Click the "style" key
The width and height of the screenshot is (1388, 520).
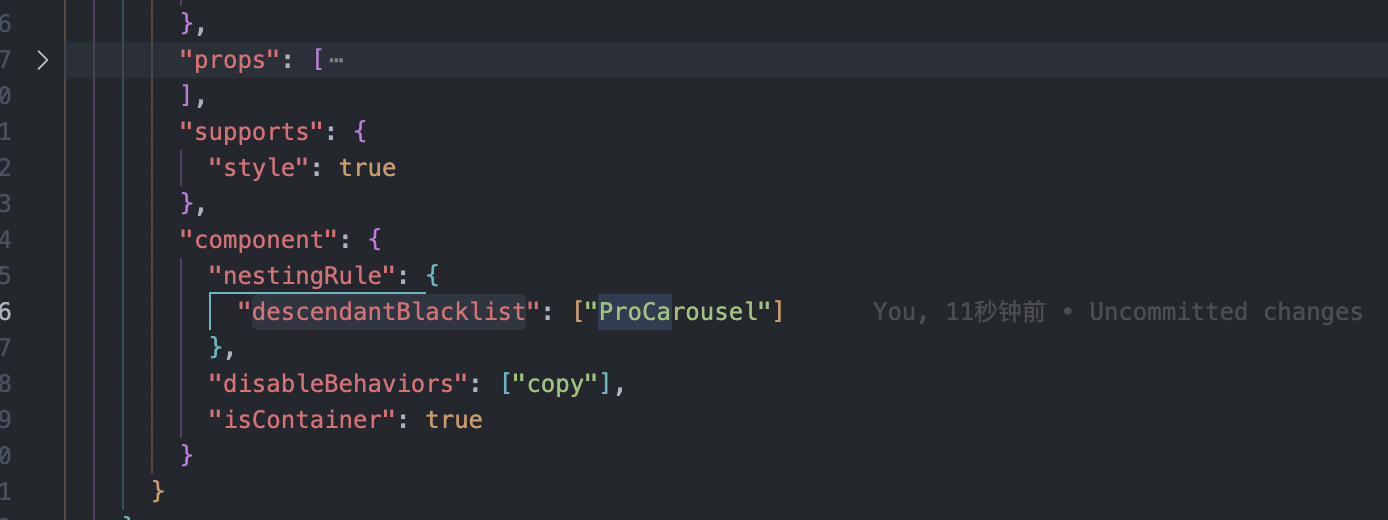pyautogui.click(x=258, y=168)
